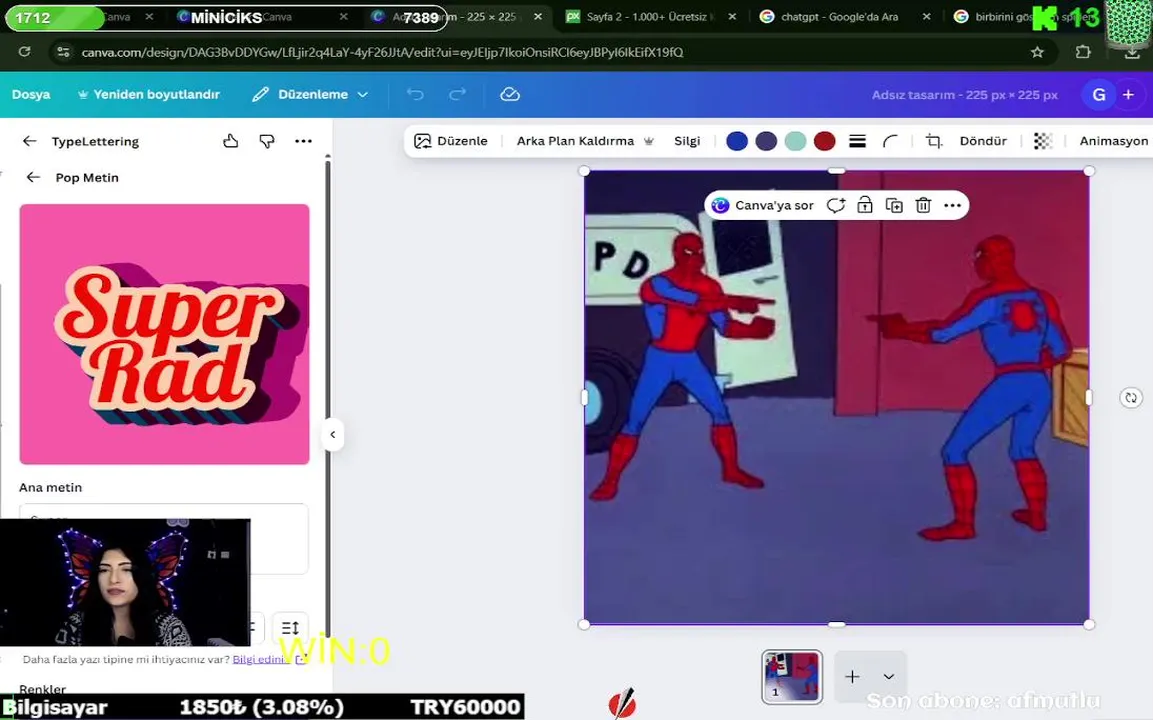
Task: Select the Silgi eraser tool
Action: pyautogui.click(x=687, y=141)
